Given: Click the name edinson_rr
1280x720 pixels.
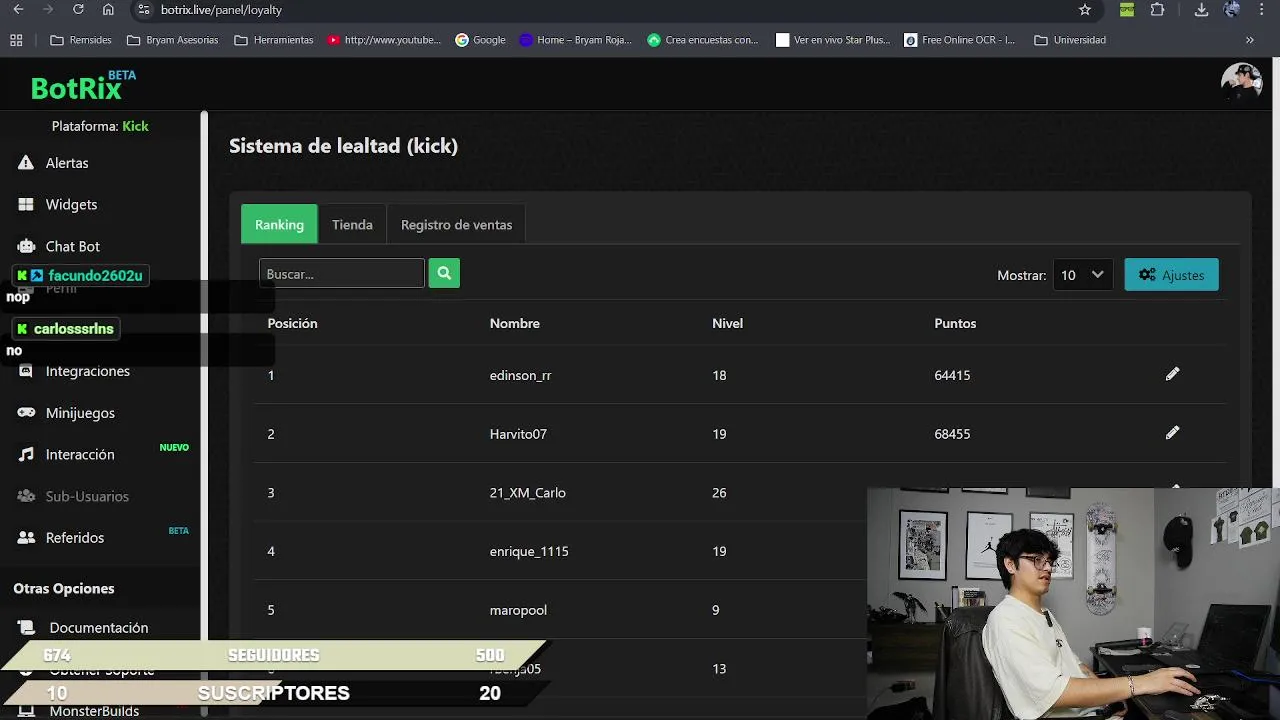Looking at the screenshot, I should point(520,375).
